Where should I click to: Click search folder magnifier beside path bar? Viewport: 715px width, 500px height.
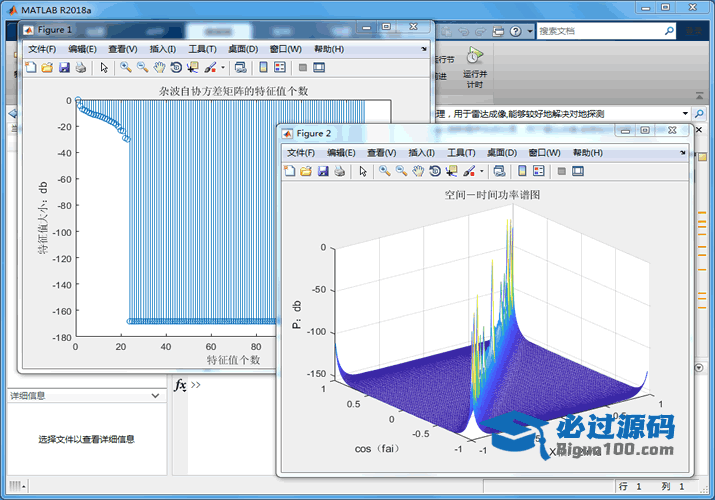699,113
